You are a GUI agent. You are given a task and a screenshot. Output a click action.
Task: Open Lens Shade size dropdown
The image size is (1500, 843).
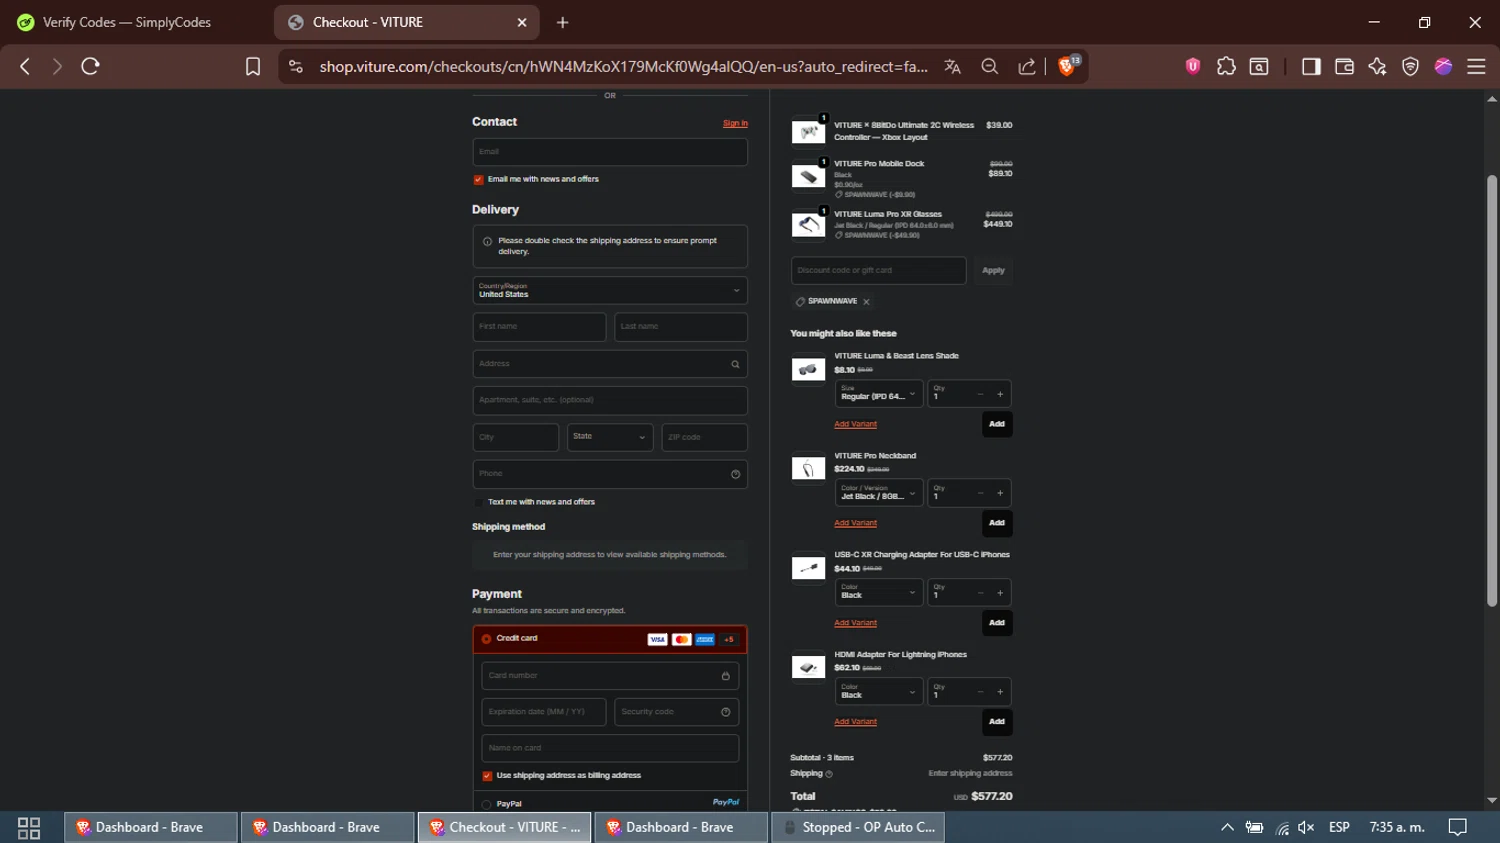(879, 393)
